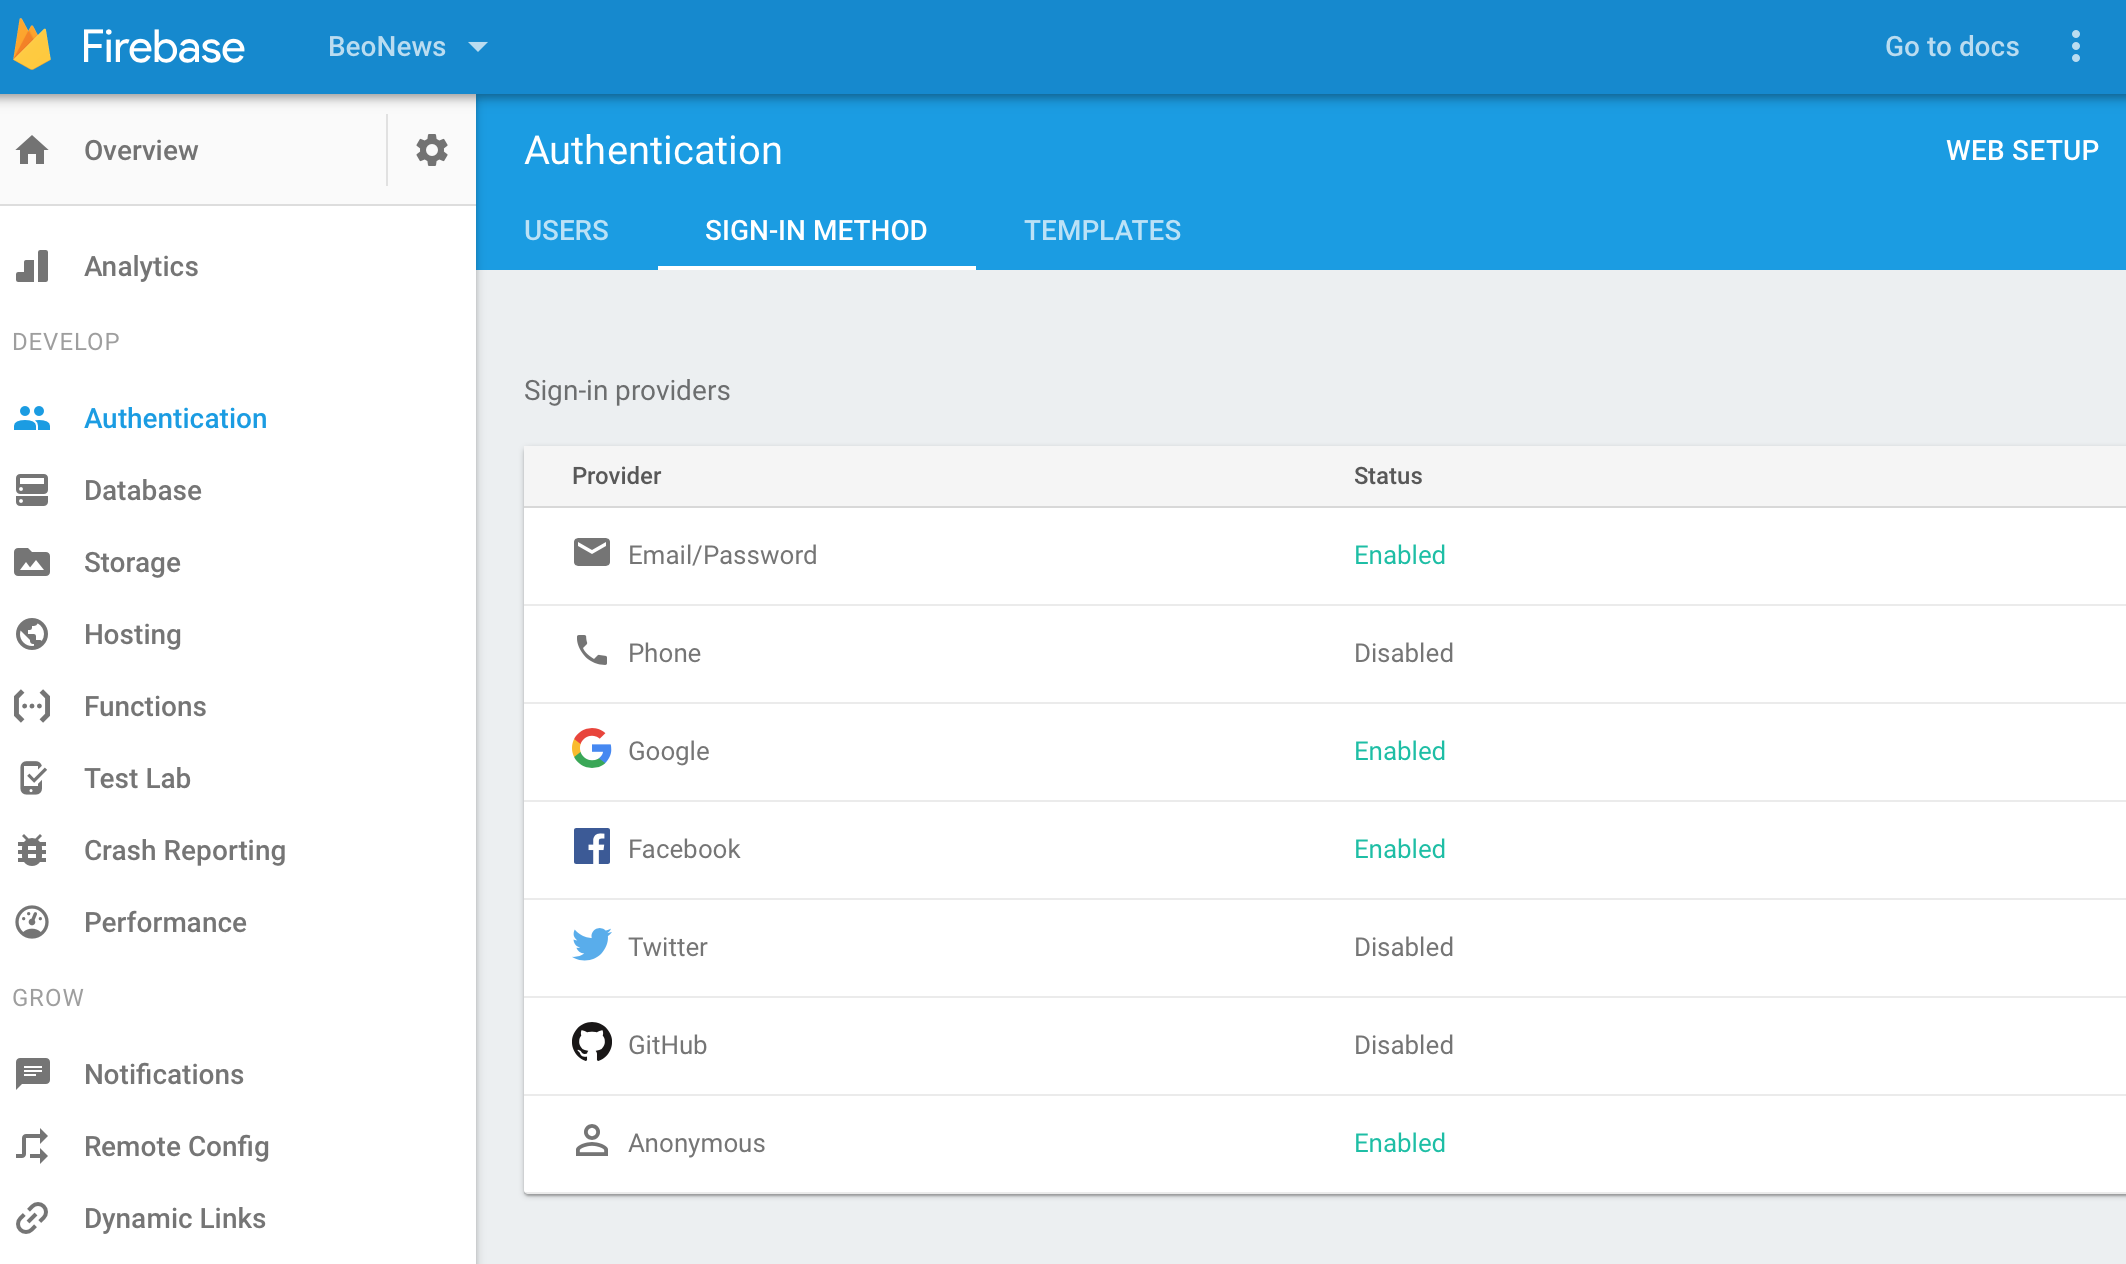Screen dimensions: 2126x1264
Task: Open the Go to docs link
Action: click(1951, 46)
